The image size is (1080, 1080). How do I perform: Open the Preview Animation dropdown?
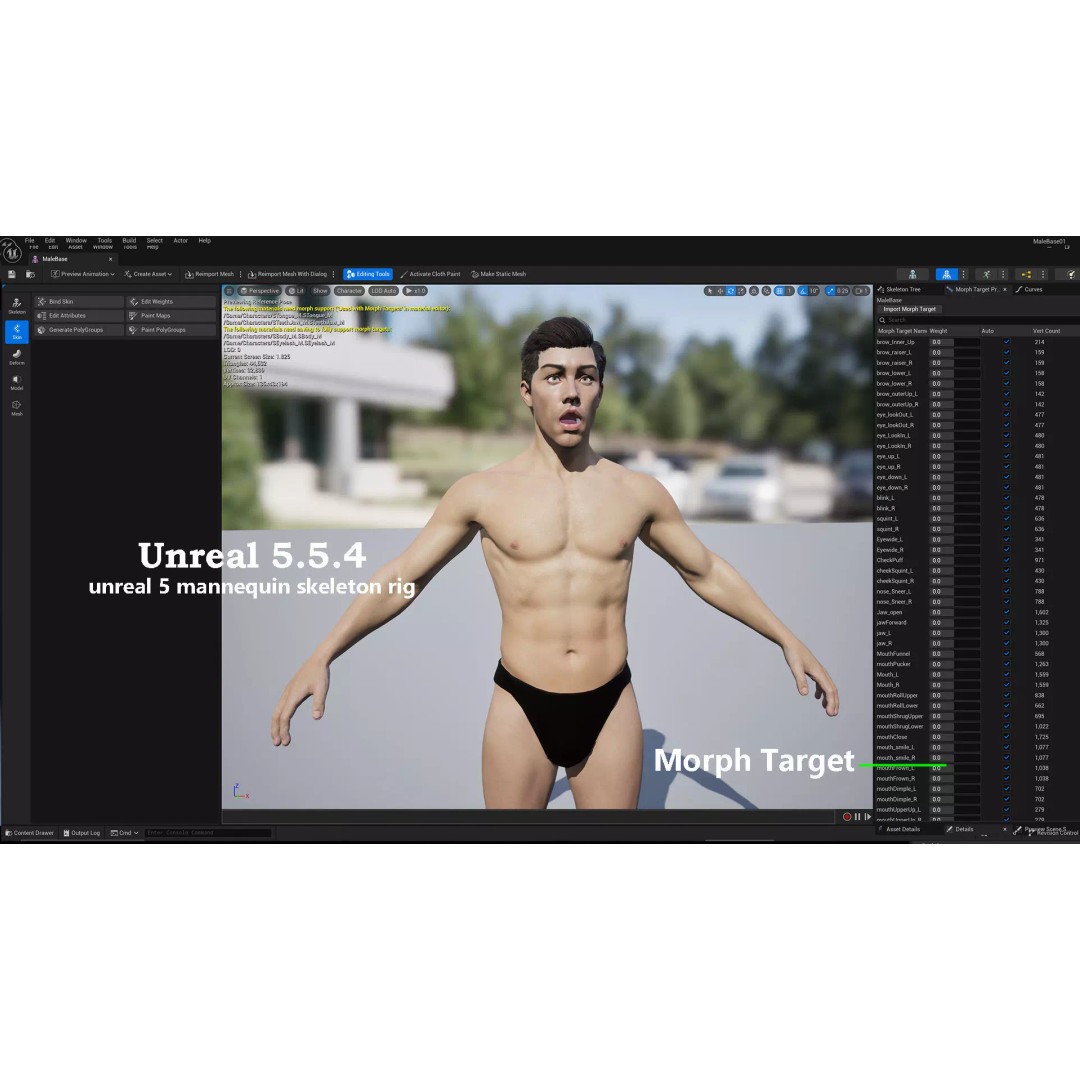(83, 274)
